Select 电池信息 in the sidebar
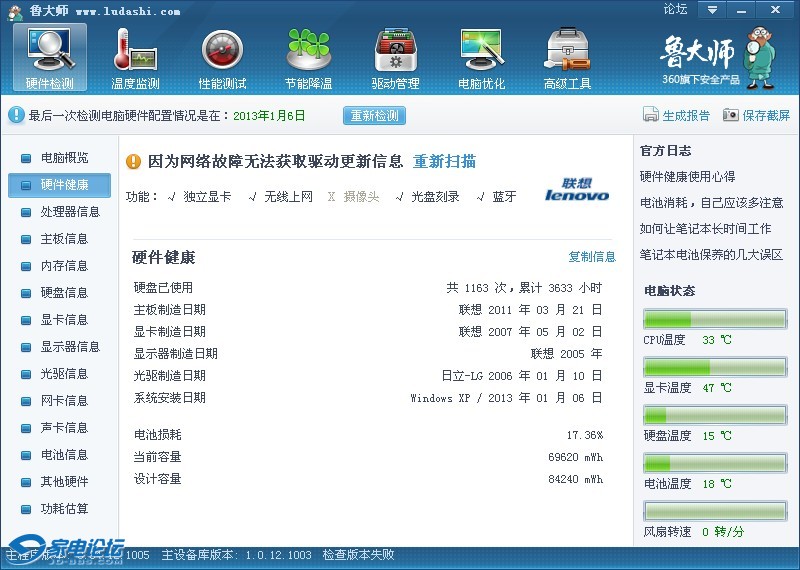800x570 pixels. point(64,455)
